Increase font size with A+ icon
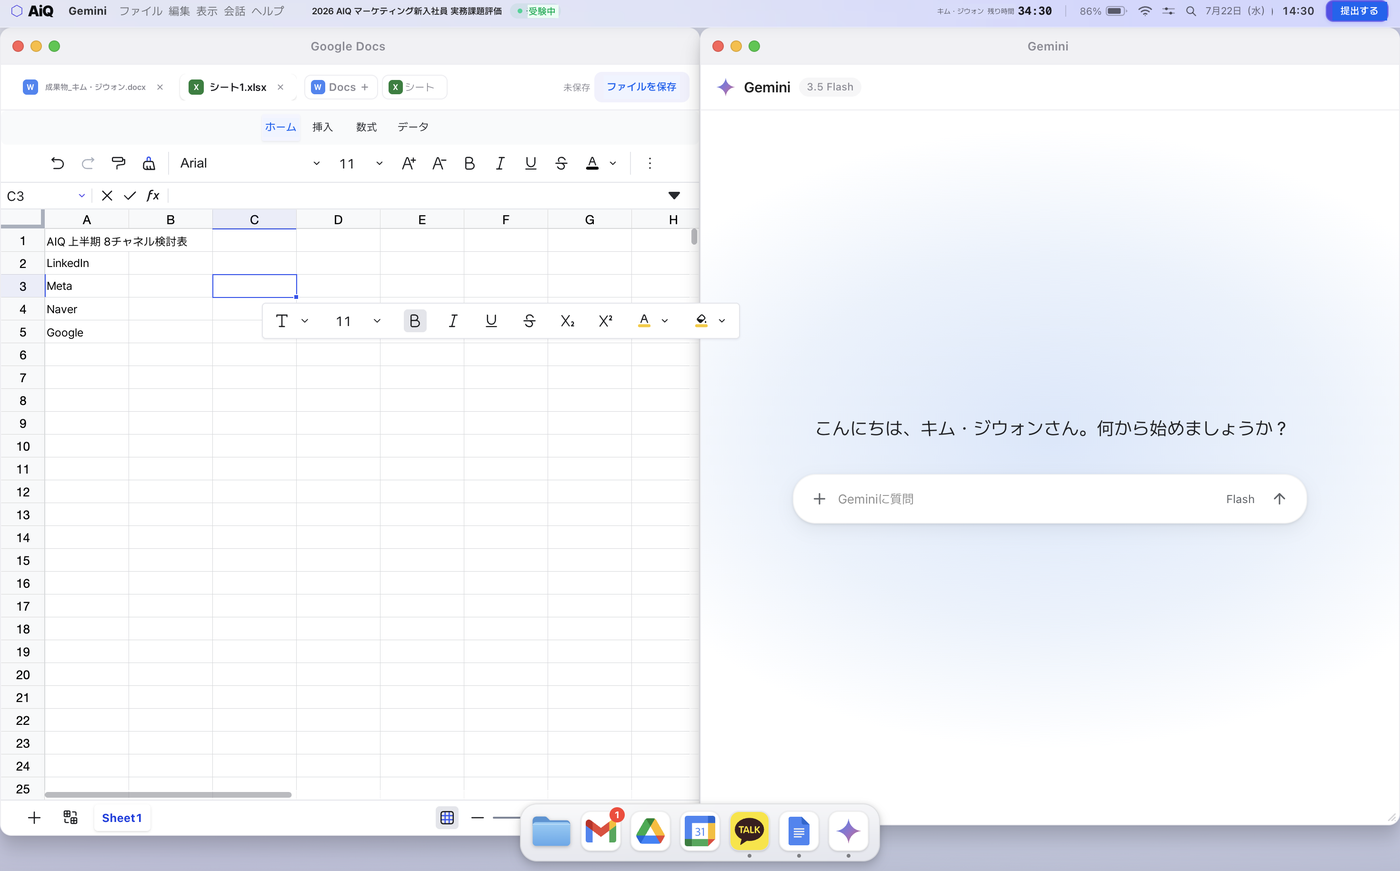The width and height of the screenshot is (1400, 871). point(408,163)
